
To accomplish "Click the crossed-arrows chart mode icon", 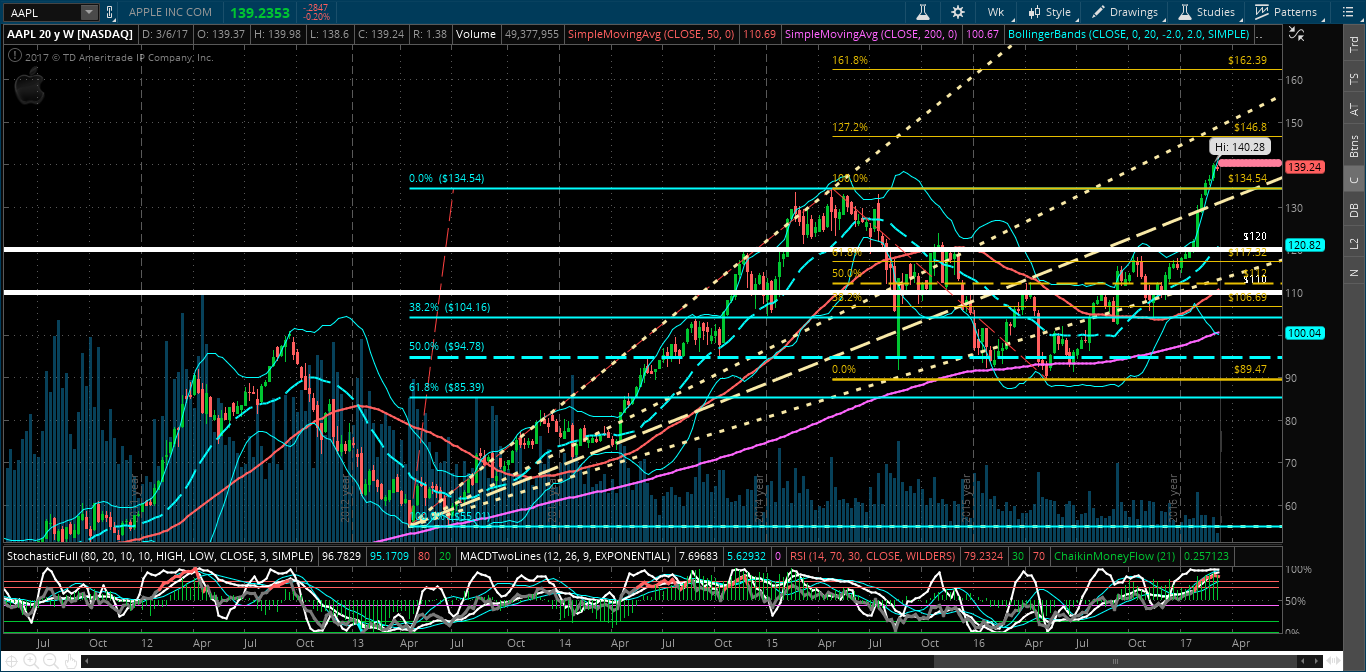I will point(1297,33).
